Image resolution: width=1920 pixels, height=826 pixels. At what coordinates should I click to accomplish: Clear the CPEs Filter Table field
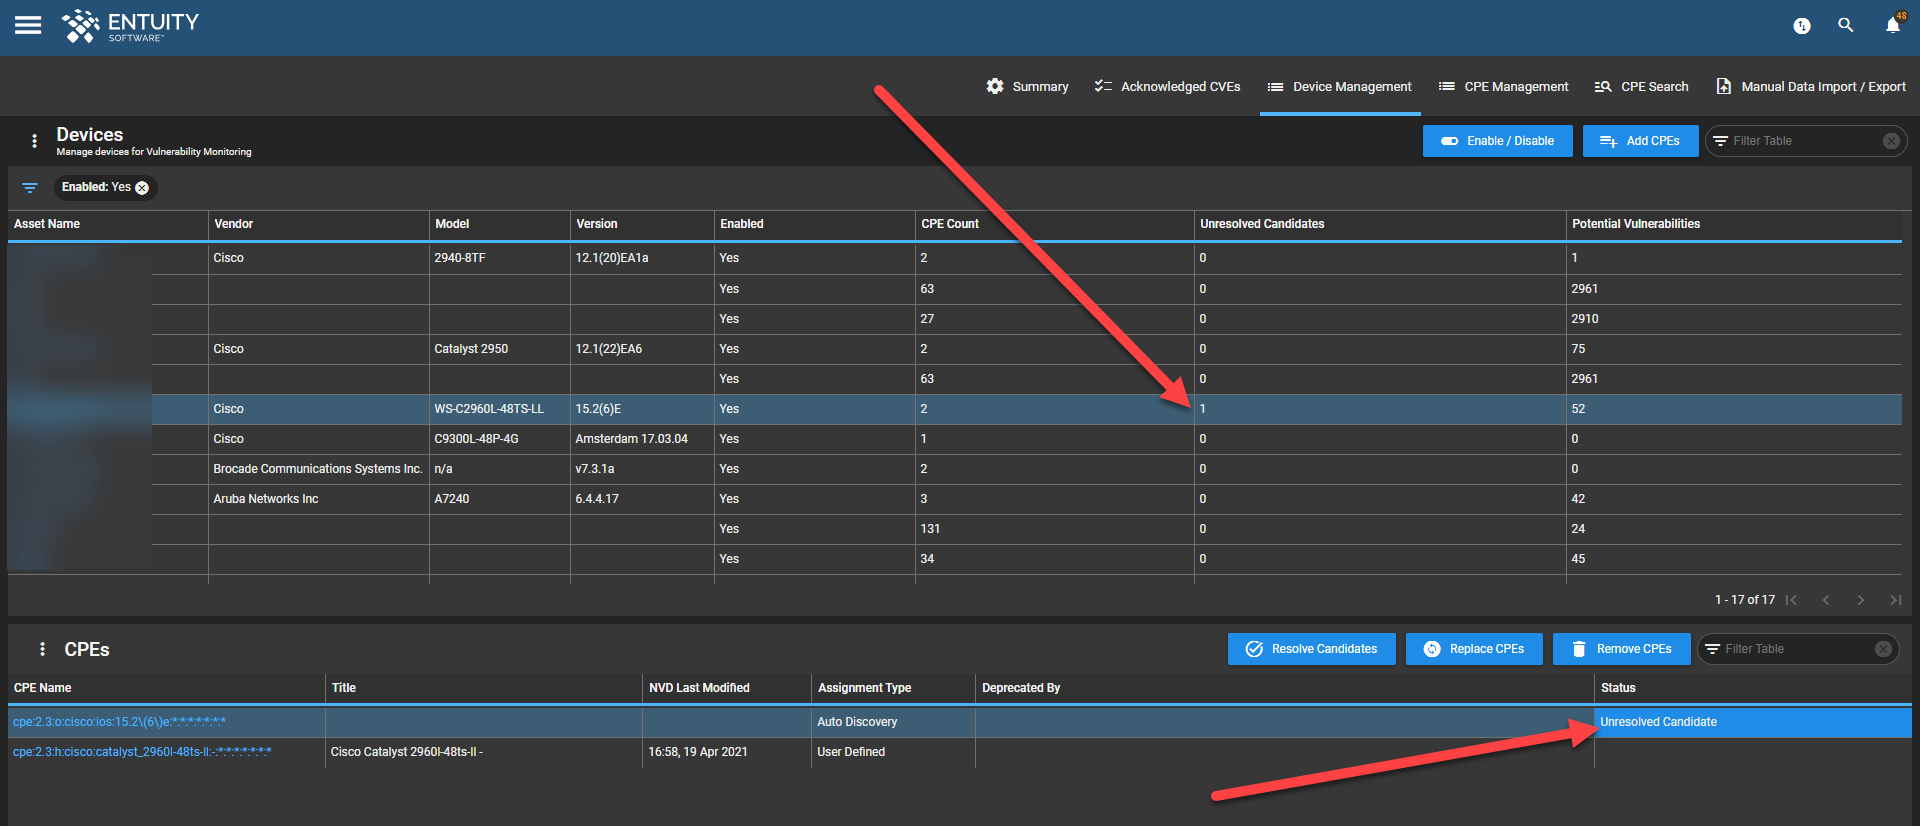1883,649
